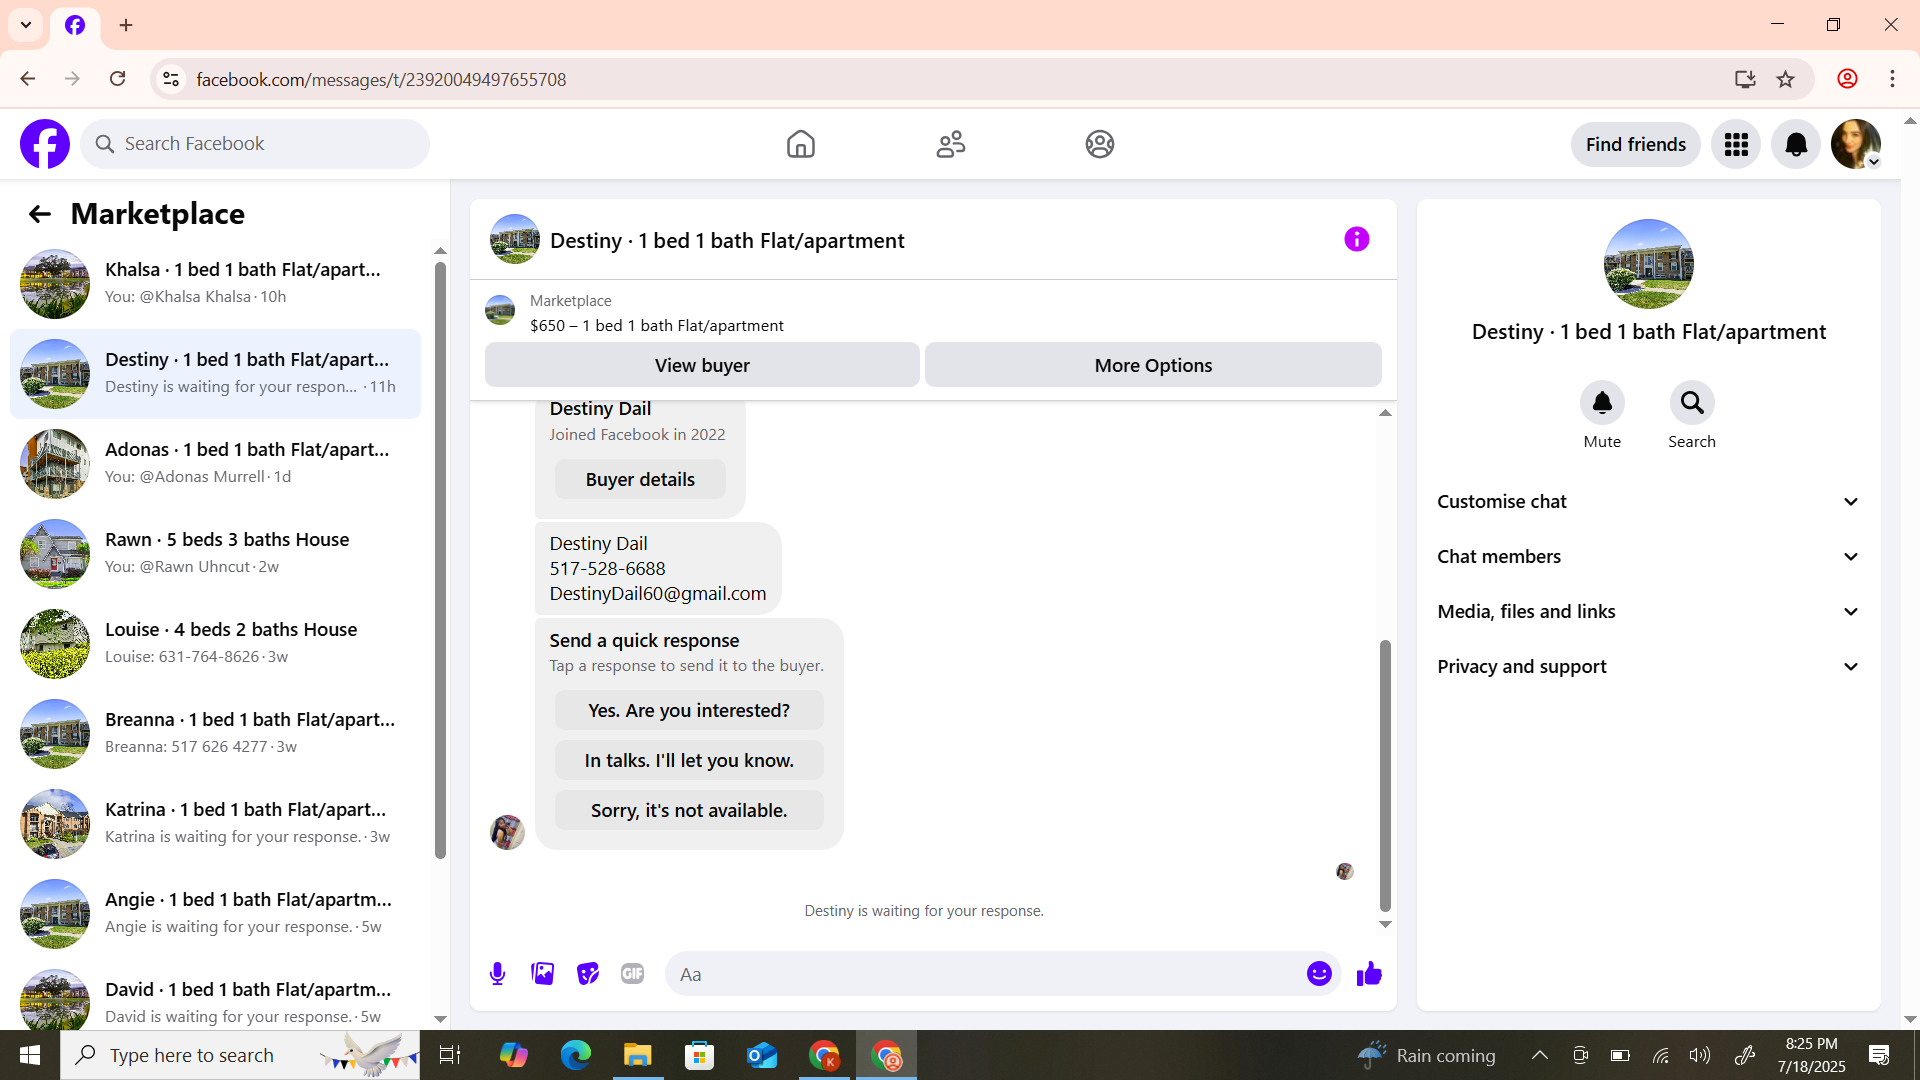This screenshot has width=1920, height=1080.
Task: Attach a photo with the image icon
Action: click(x=542, y=974)
